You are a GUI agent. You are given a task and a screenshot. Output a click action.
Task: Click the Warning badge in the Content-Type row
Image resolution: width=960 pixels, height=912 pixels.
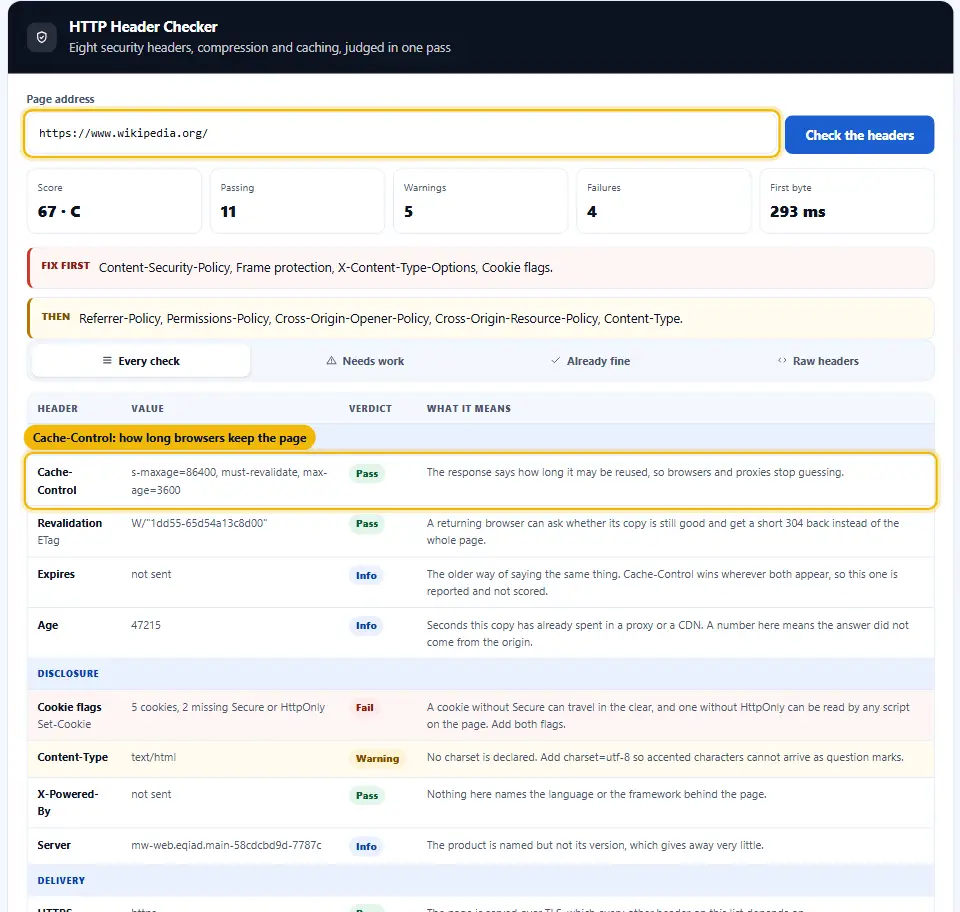[x=377, y=758]
